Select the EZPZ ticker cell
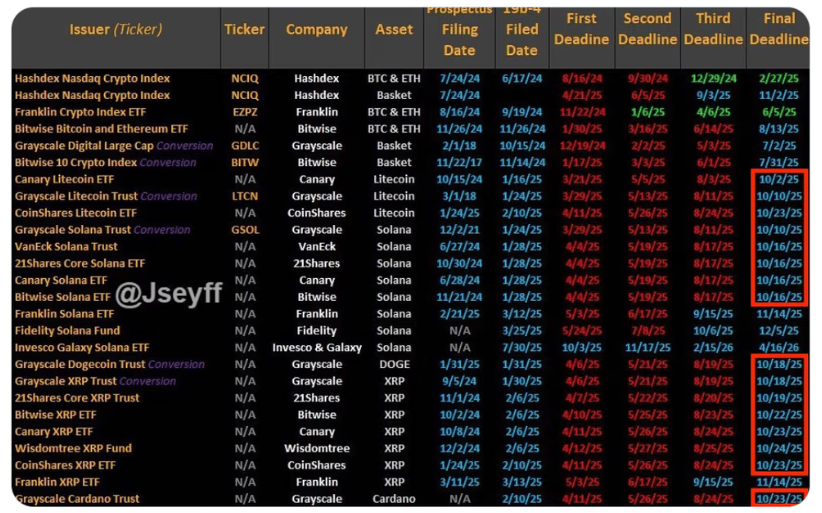822x513 pixels. pos(245,112)
